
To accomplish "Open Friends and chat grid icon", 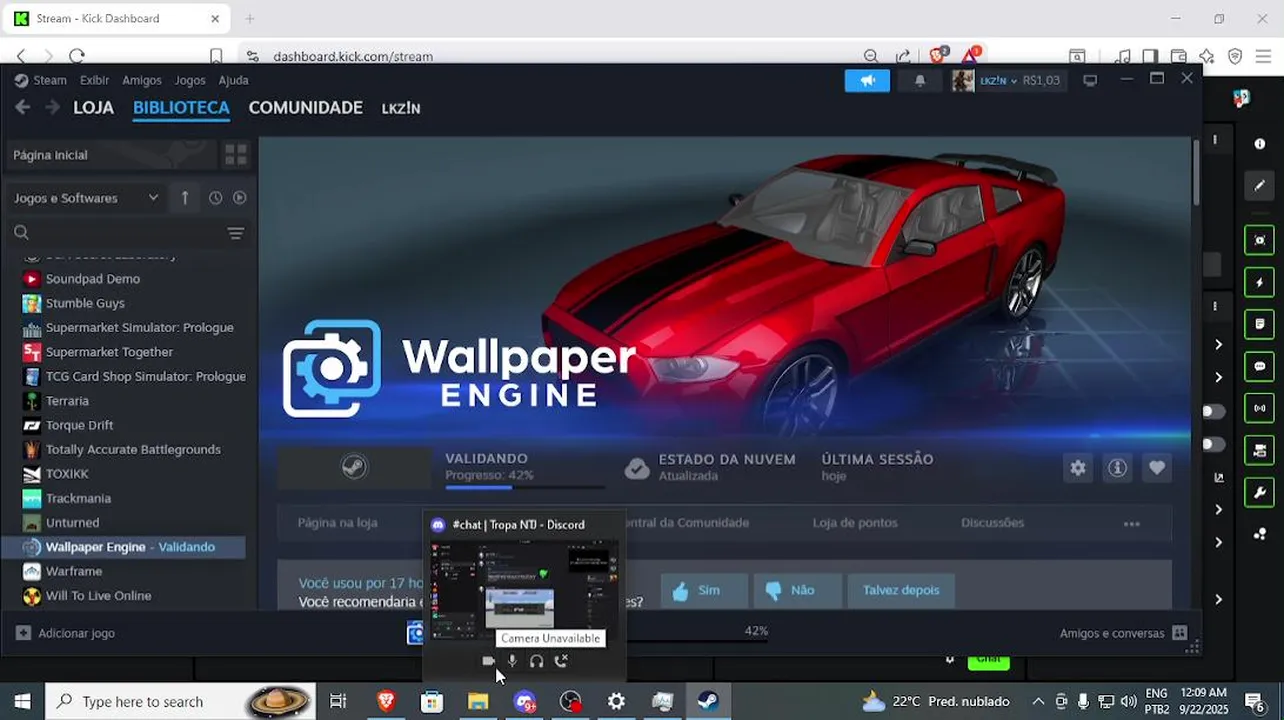I will click(x=1179, y=633).
